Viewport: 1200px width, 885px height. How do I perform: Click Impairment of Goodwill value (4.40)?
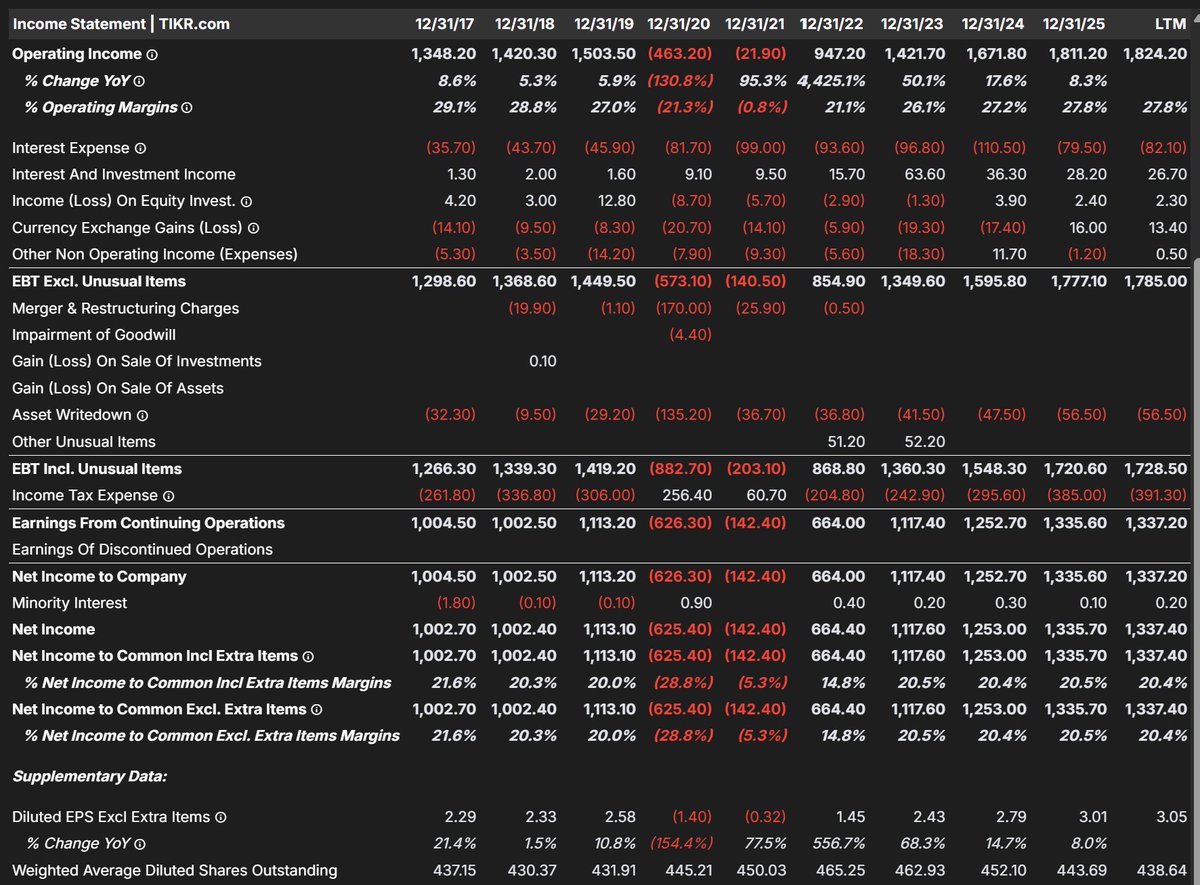click(690, 335)
